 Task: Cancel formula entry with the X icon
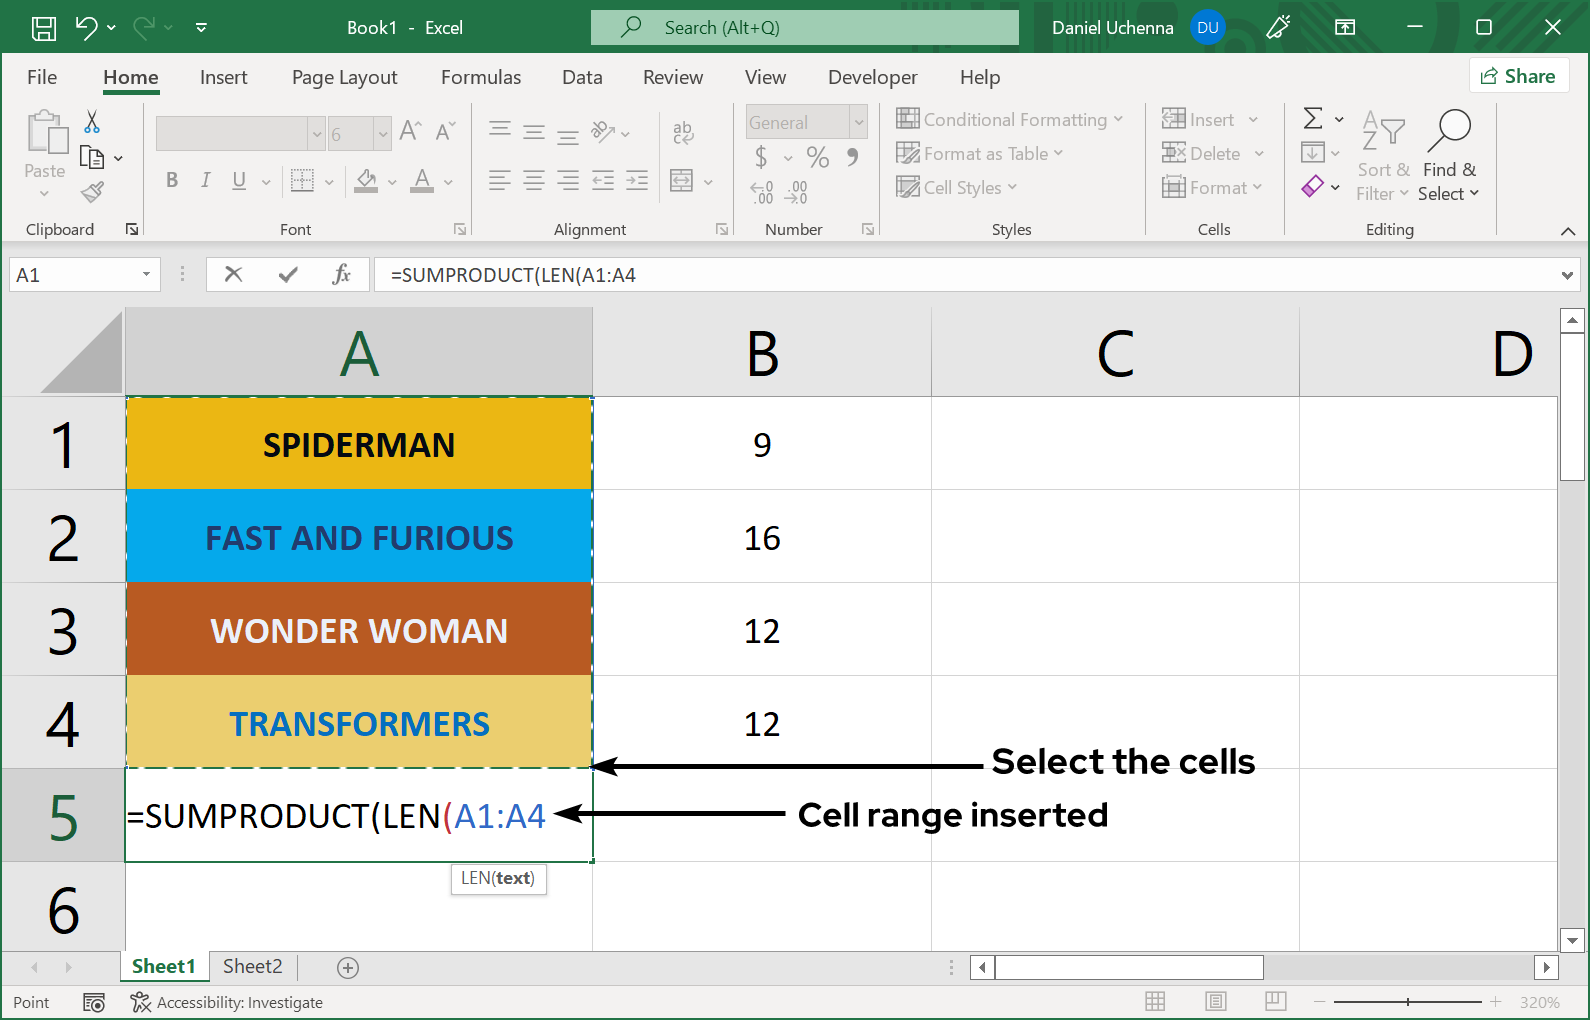[x=233, y=275]
